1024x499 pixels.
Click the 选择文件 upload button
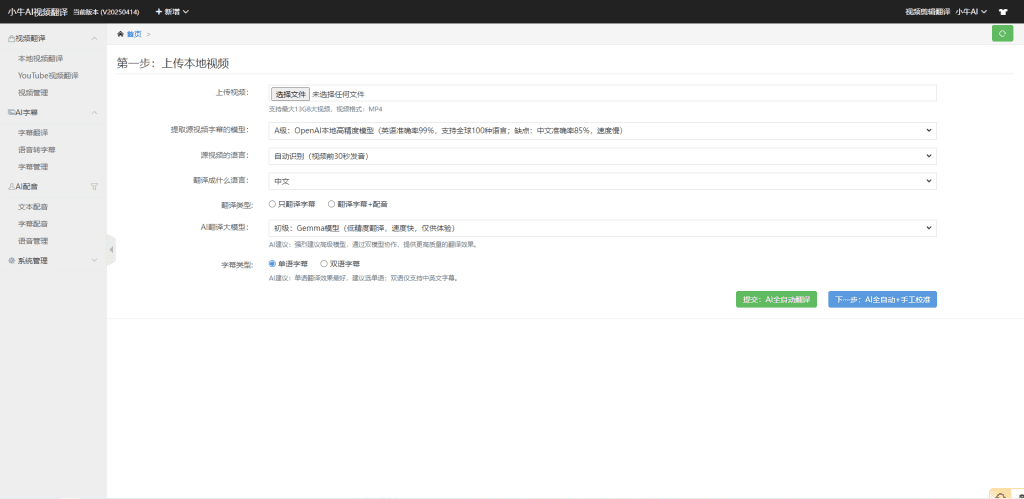pos(290,93)
